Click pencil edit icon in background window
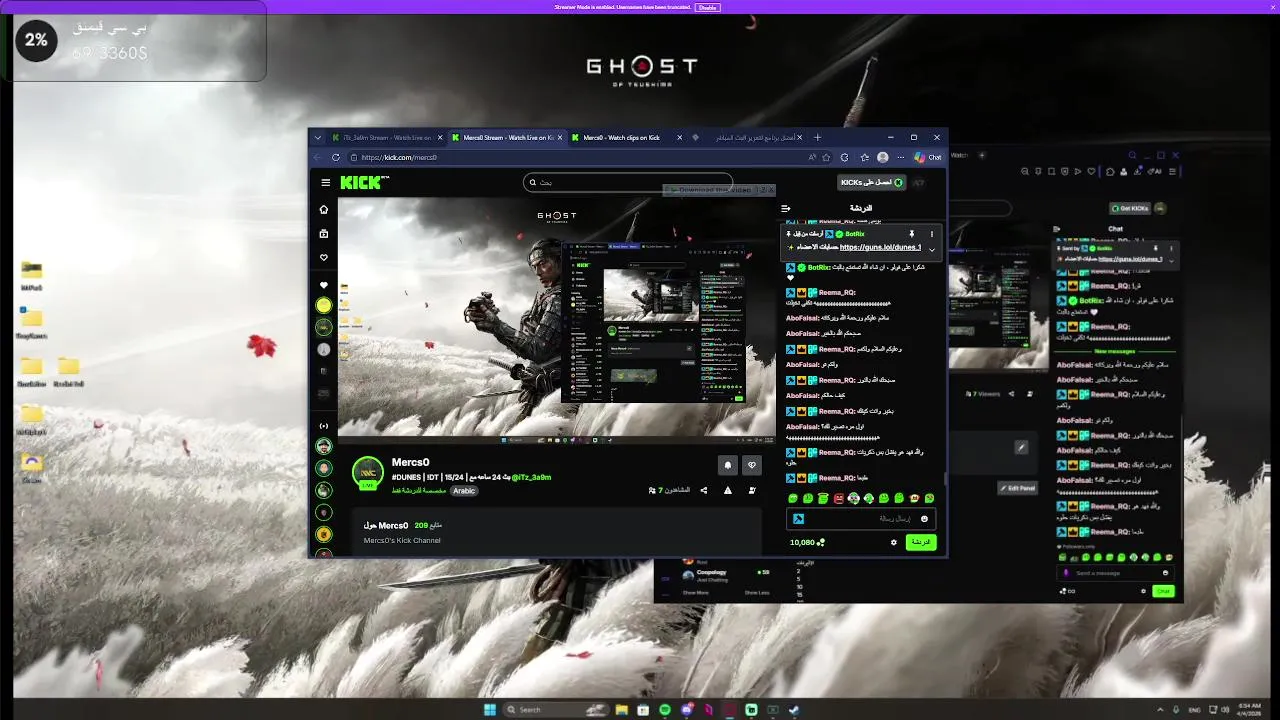Screen dimensions: 1280x720 point(1021,447)
